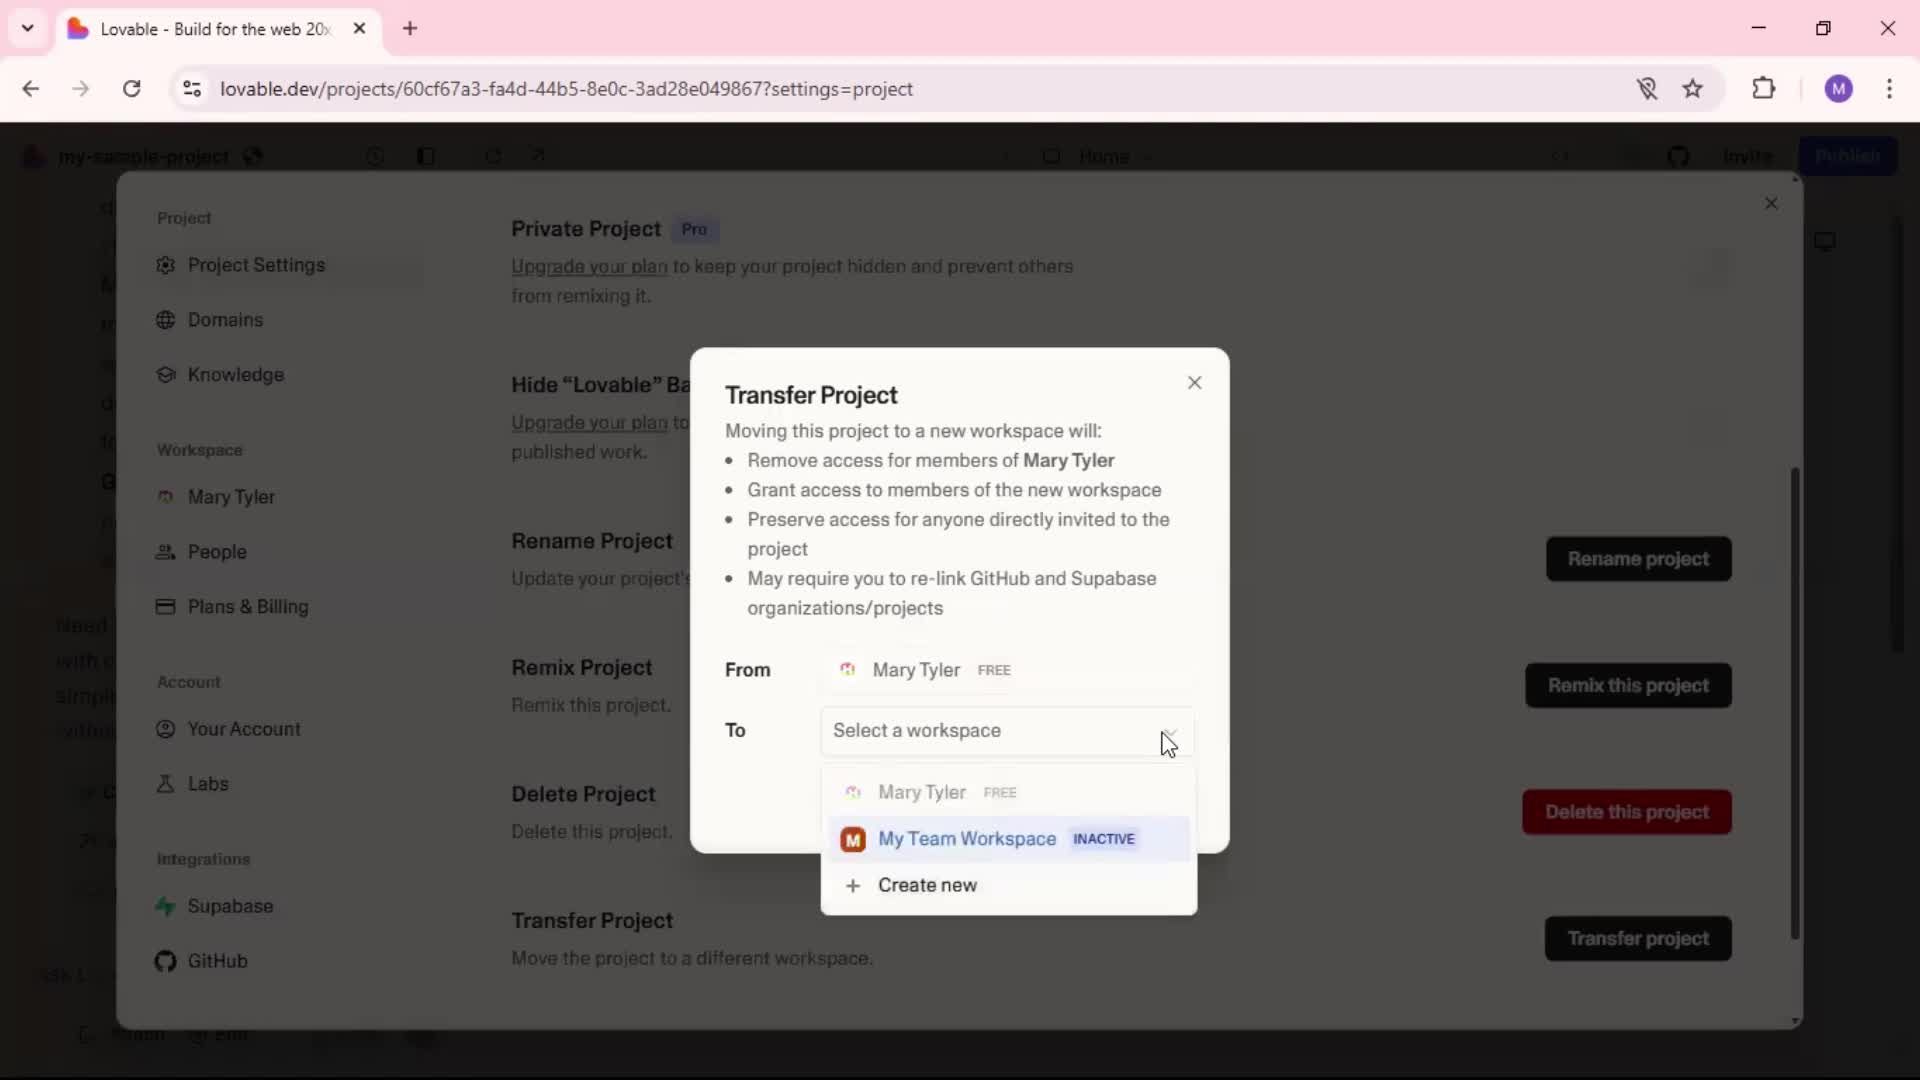This screenshot has width=1920, height=1080.
Task: Click Upgrade your plan link under Hide Lovable Badge
Action: pos(589,423)
